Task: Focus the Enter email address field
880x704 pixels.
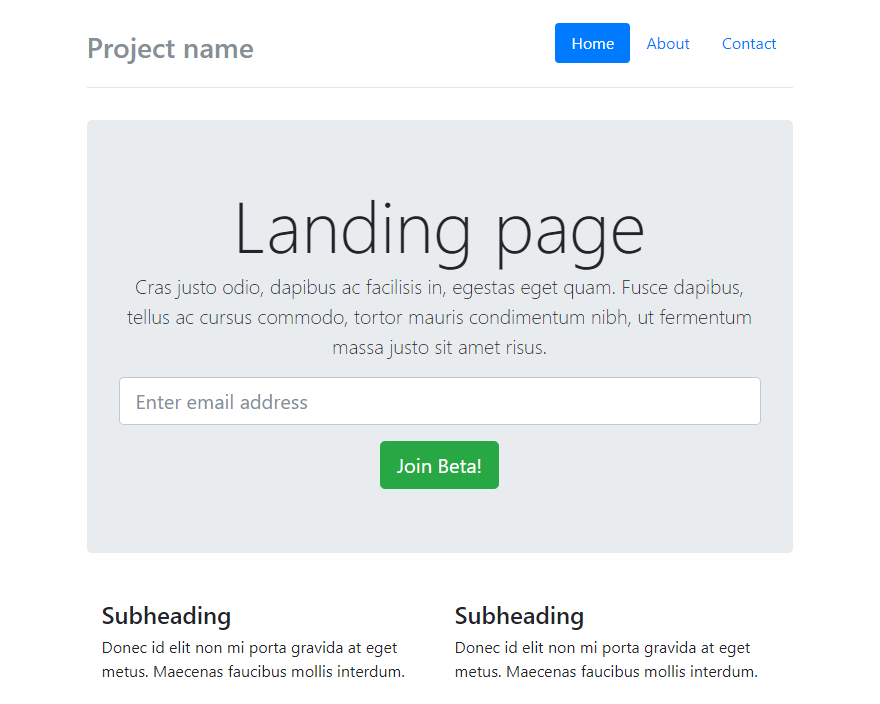Action: [439, 401]
